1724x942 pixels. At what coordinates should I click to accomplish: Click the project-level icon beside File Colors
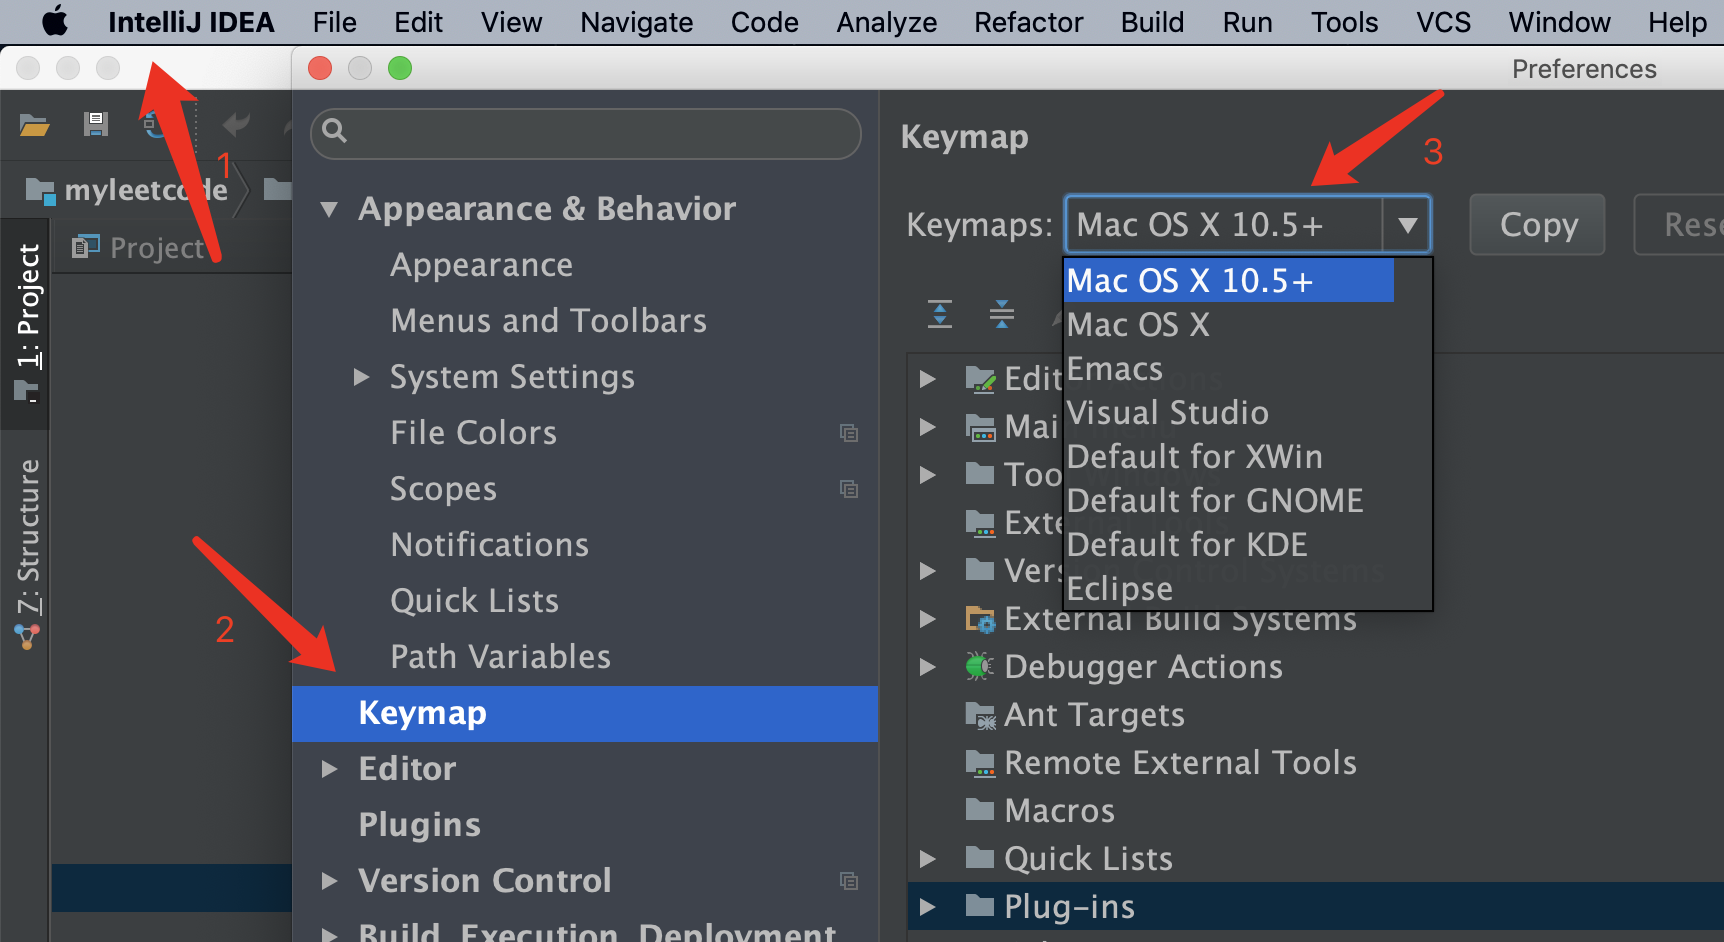point(849,433)
